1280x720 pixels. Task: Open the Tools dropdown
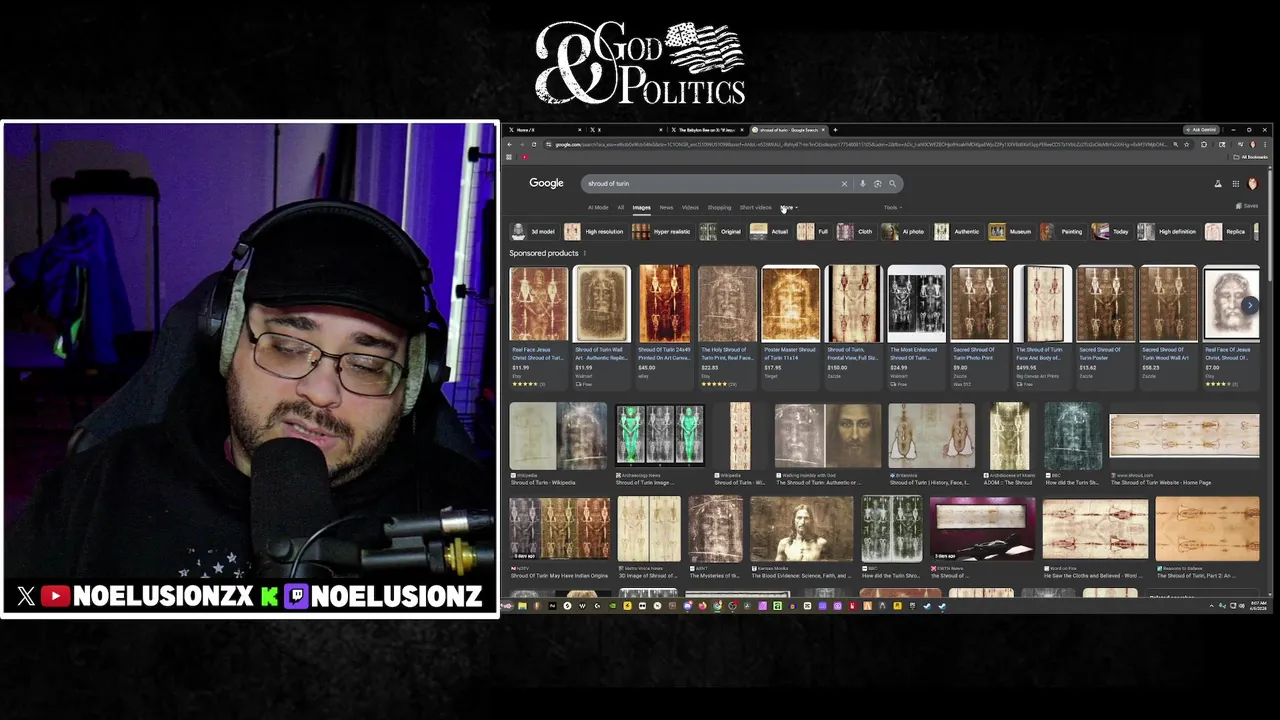[x=893, y=207]
